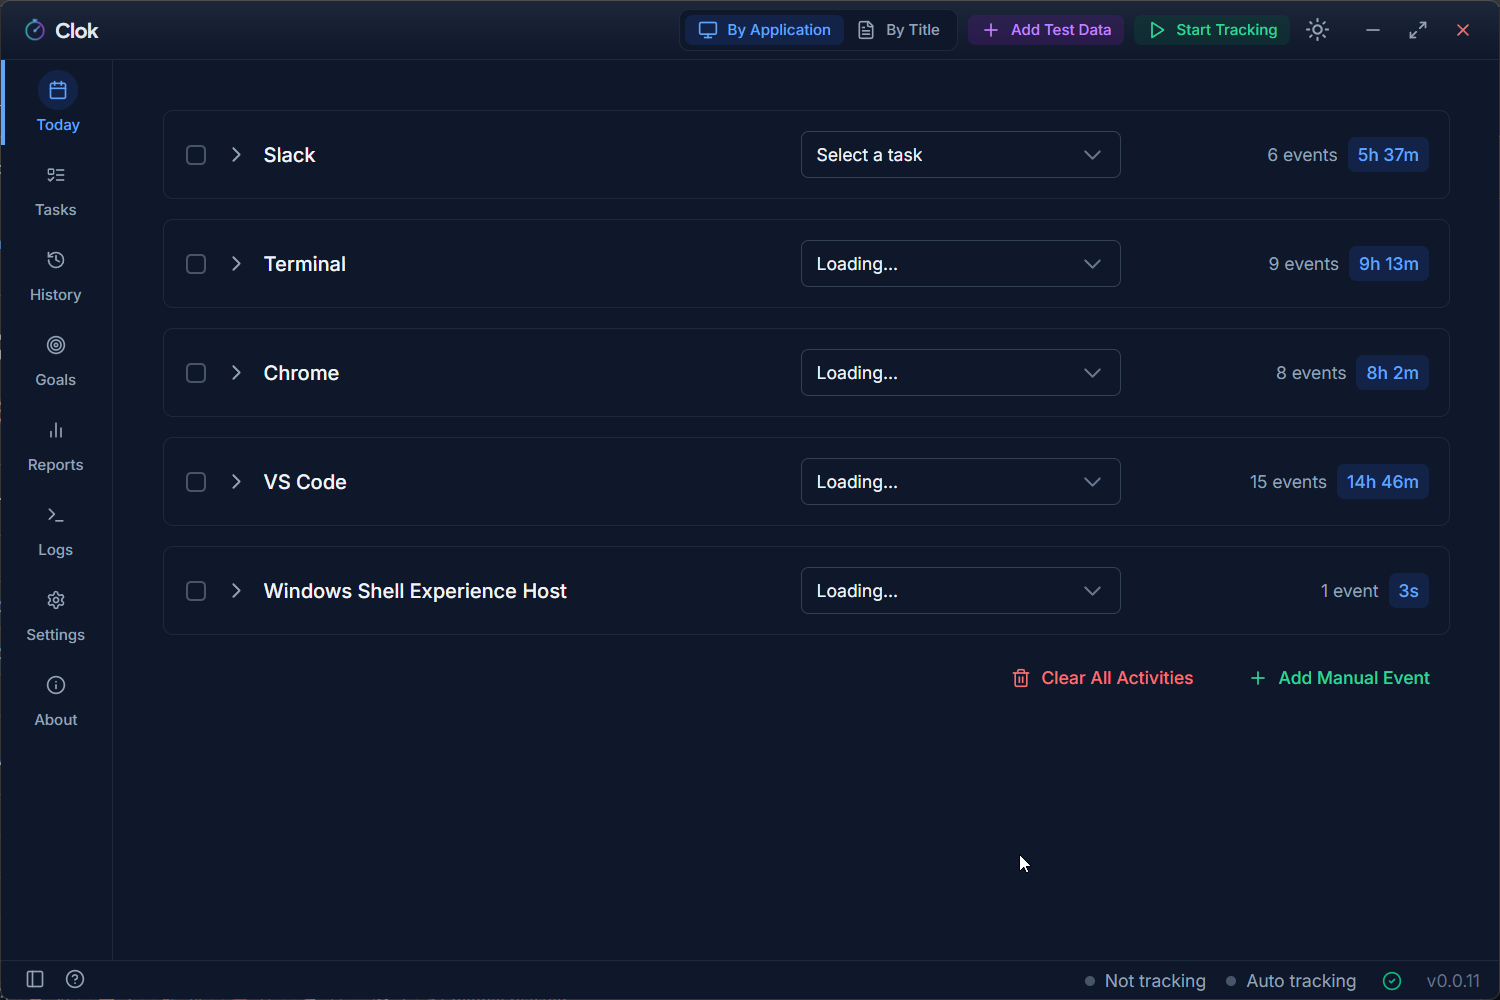Click the 1 event label
The width and height of the screenshot is (1500, 1000).
(x=1350, y=591)
